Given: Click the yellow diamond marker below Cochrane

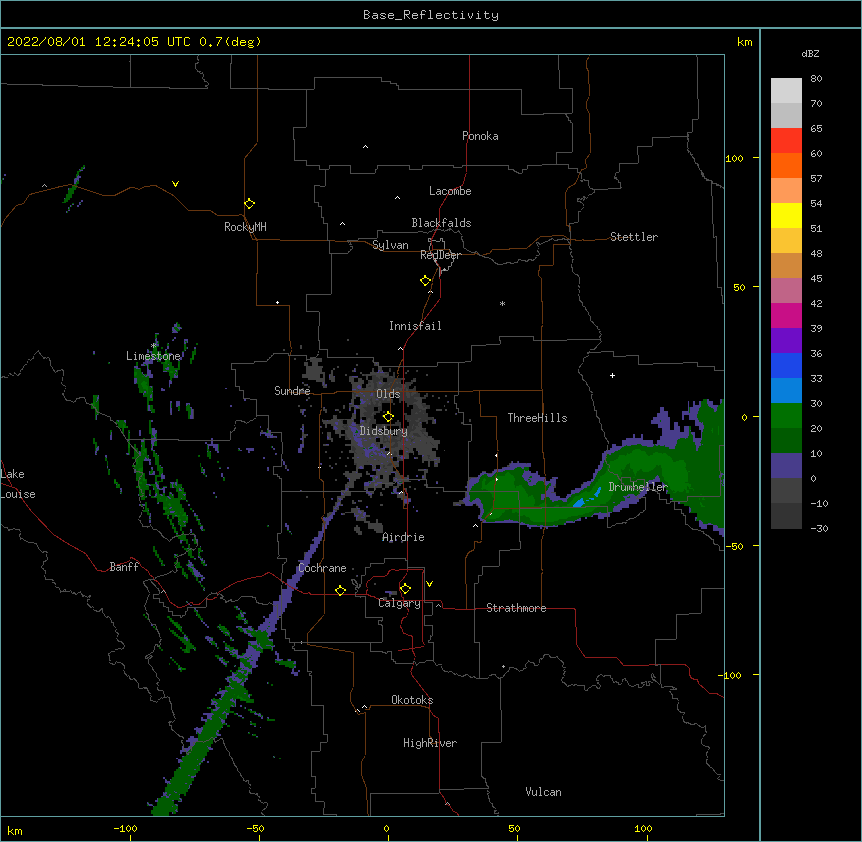Looking at the screenshot, I should pyautogui.click(x=340, y=590).
